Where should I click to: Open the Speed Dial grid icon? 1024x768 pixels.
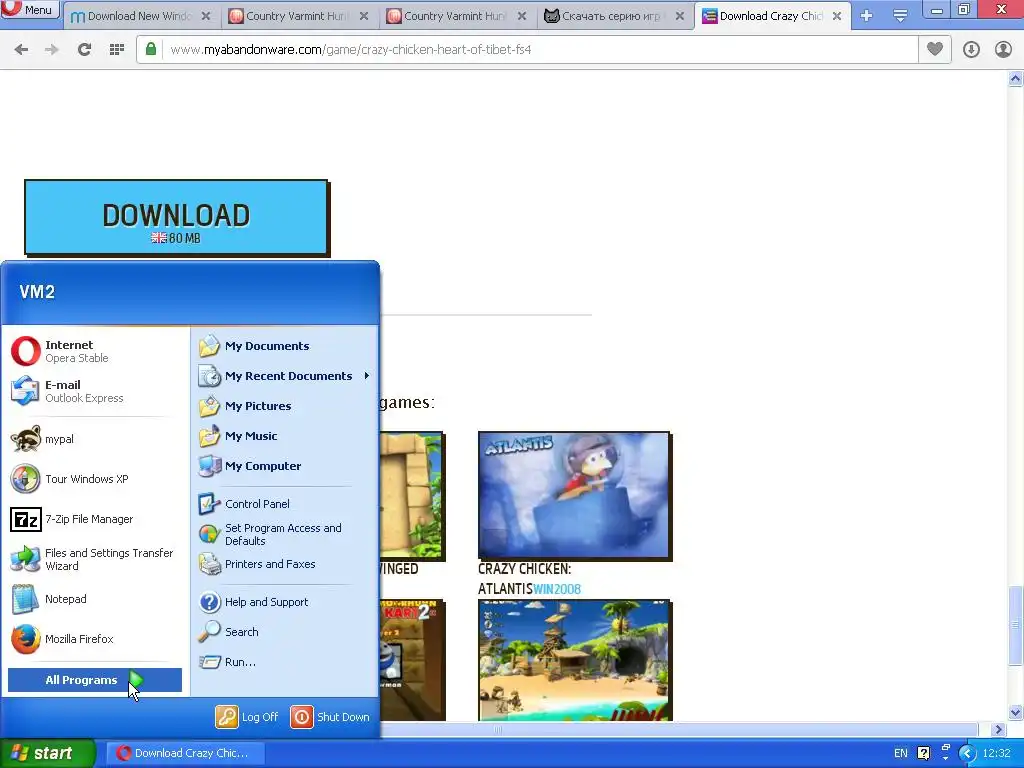coord(117,50)
